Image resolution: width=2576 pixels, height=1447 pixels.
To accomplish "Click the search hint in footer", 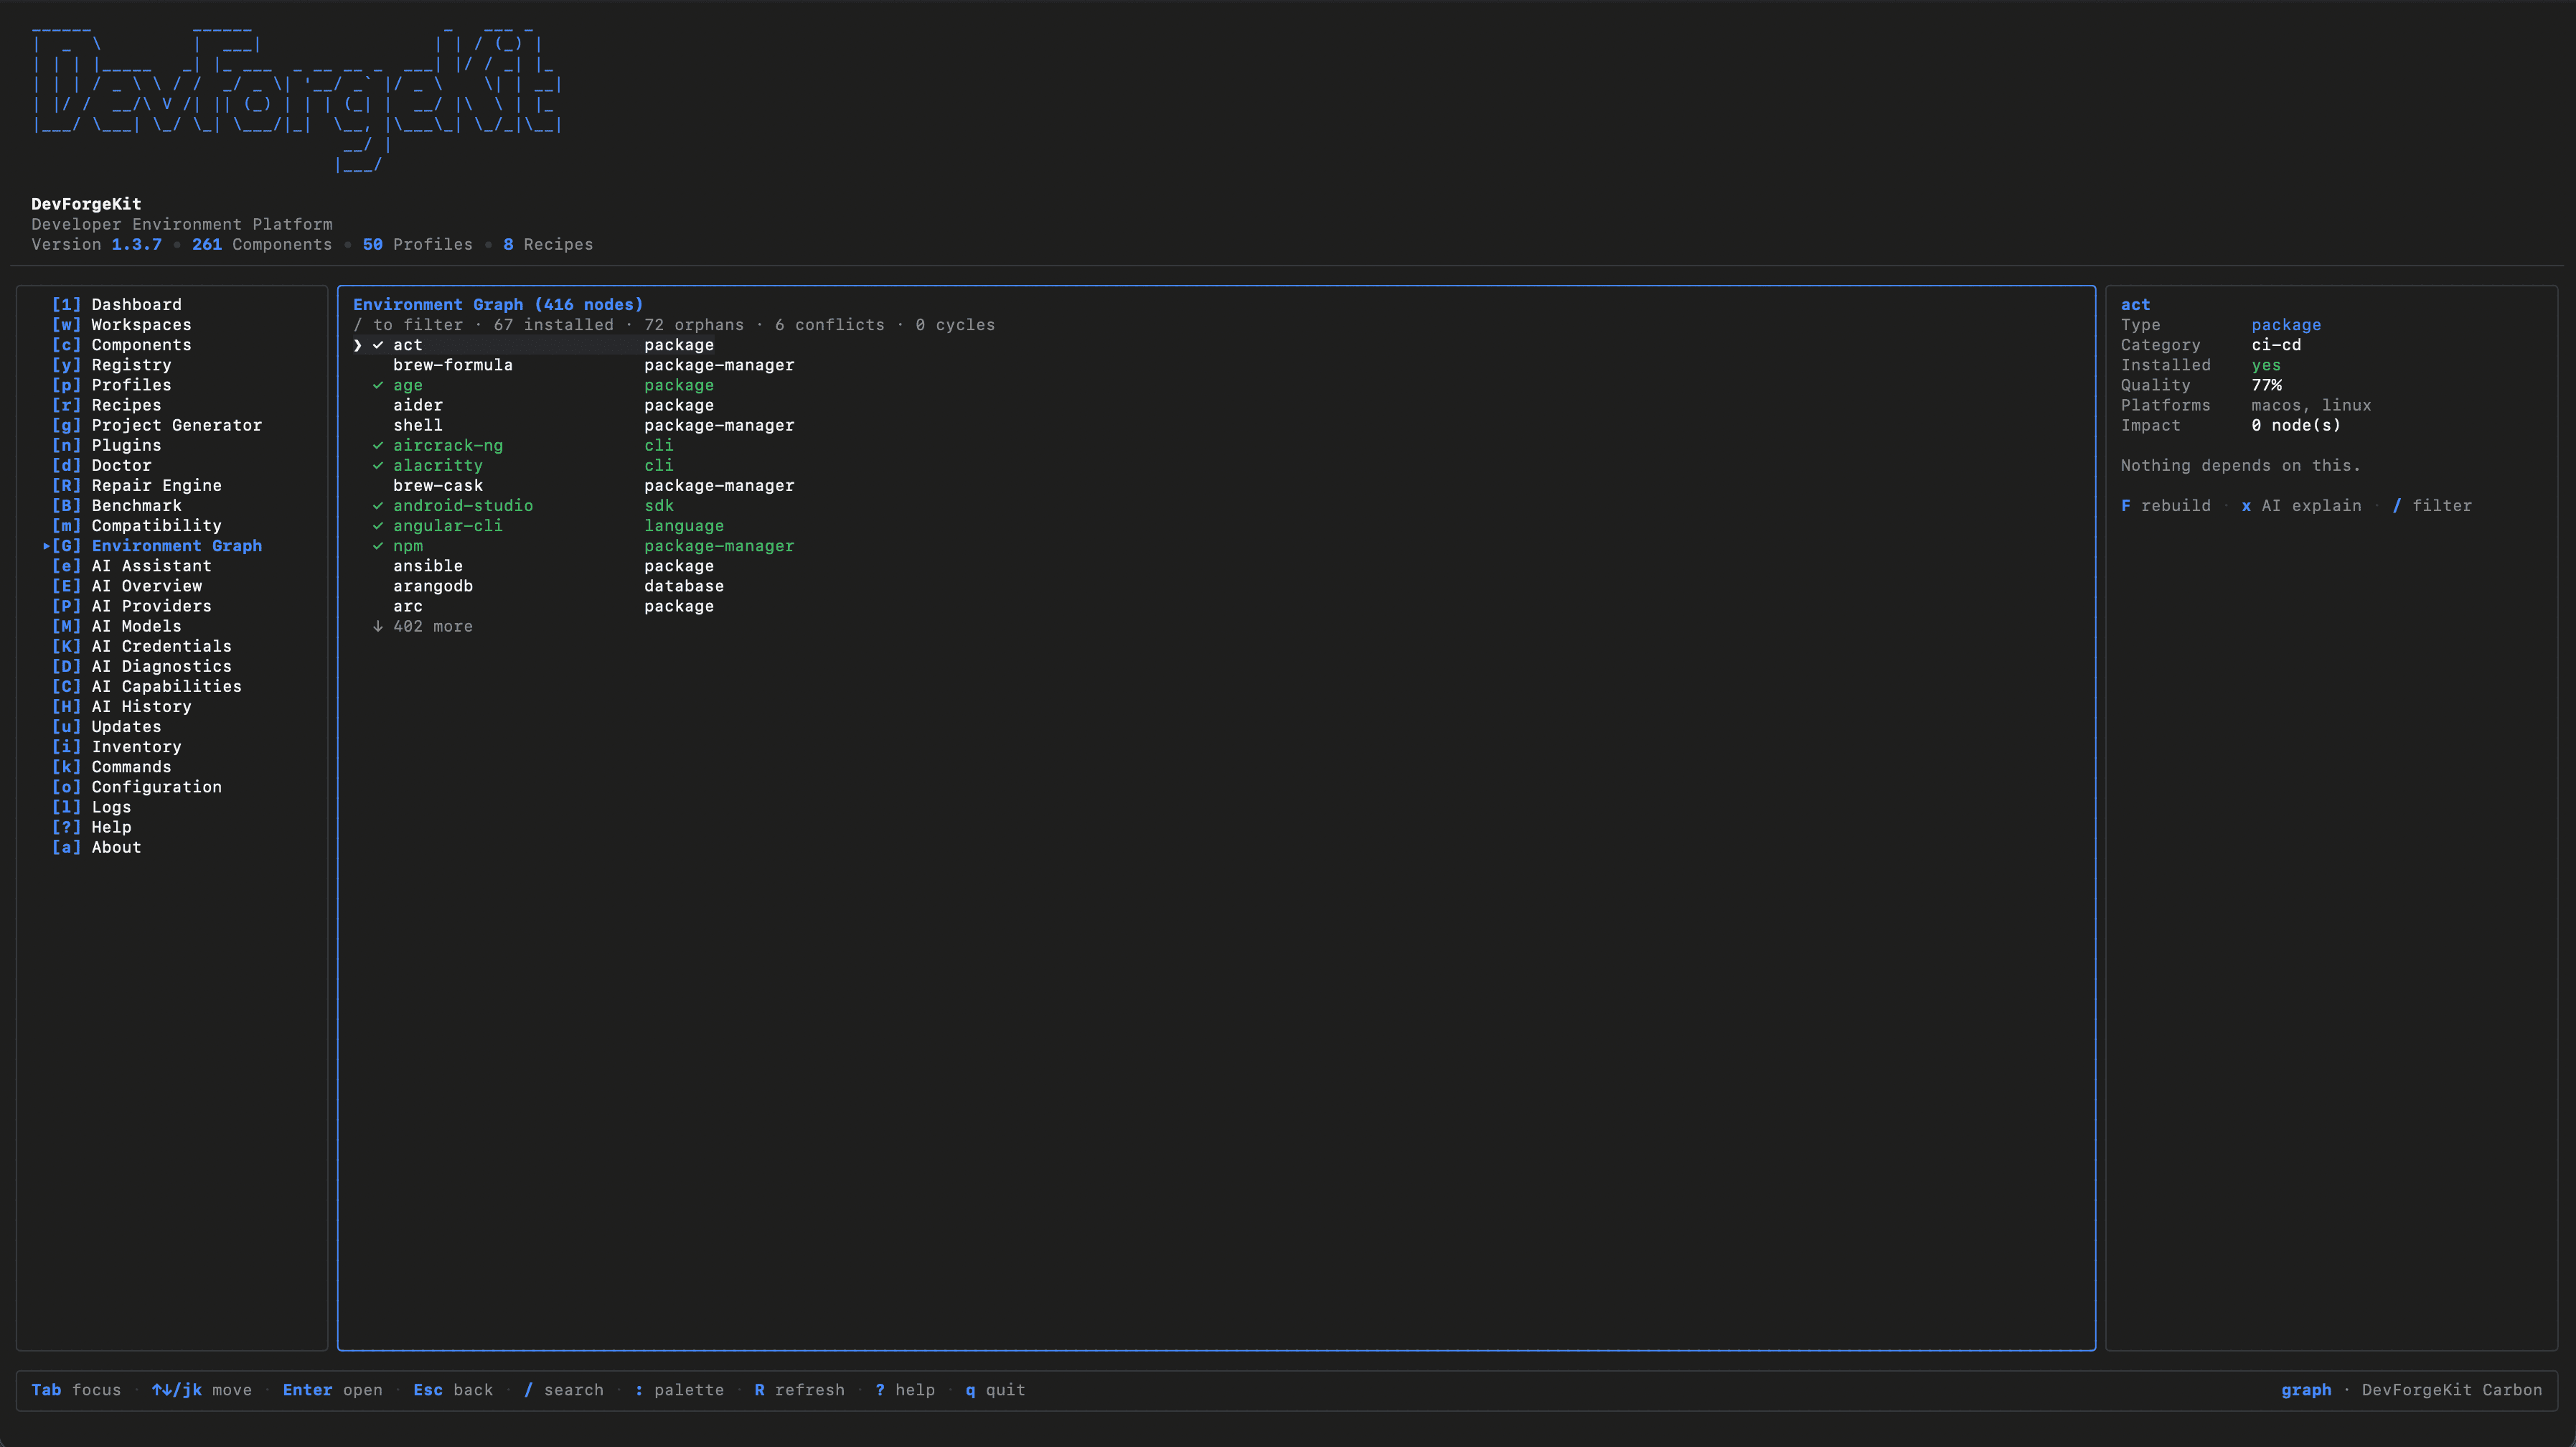I will coord(564,1390).
